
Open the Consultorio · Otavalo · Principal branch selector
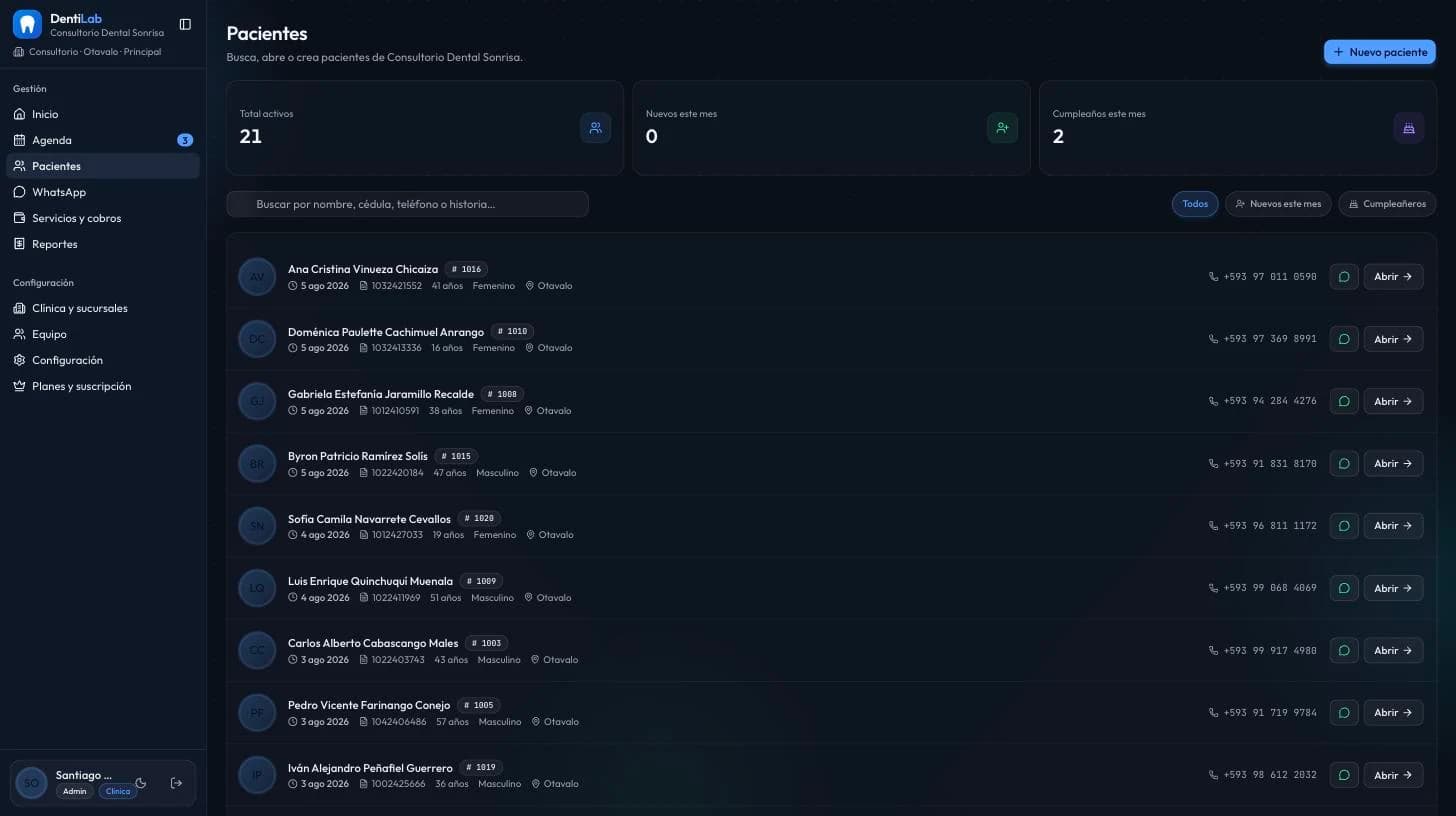point(87,52)
